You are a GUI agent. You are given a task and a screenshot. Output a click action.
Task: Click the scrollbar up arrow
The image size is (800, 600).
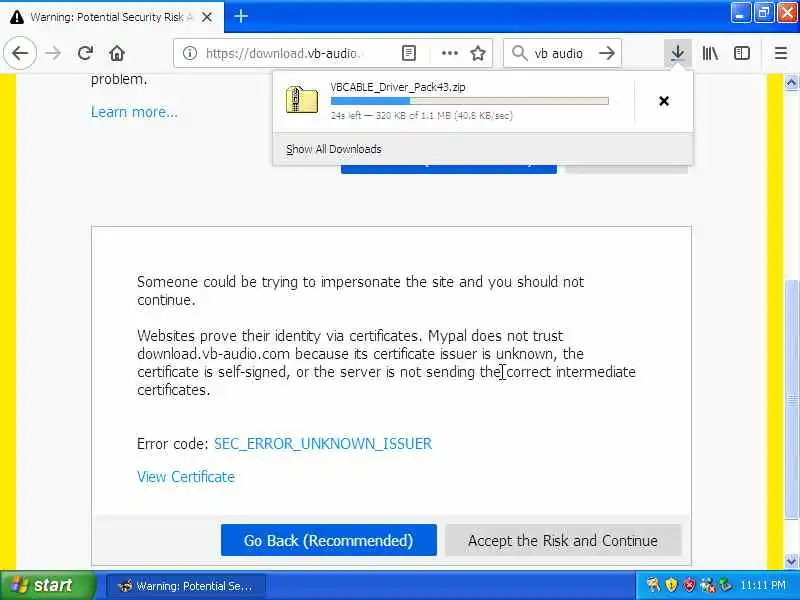791,82
